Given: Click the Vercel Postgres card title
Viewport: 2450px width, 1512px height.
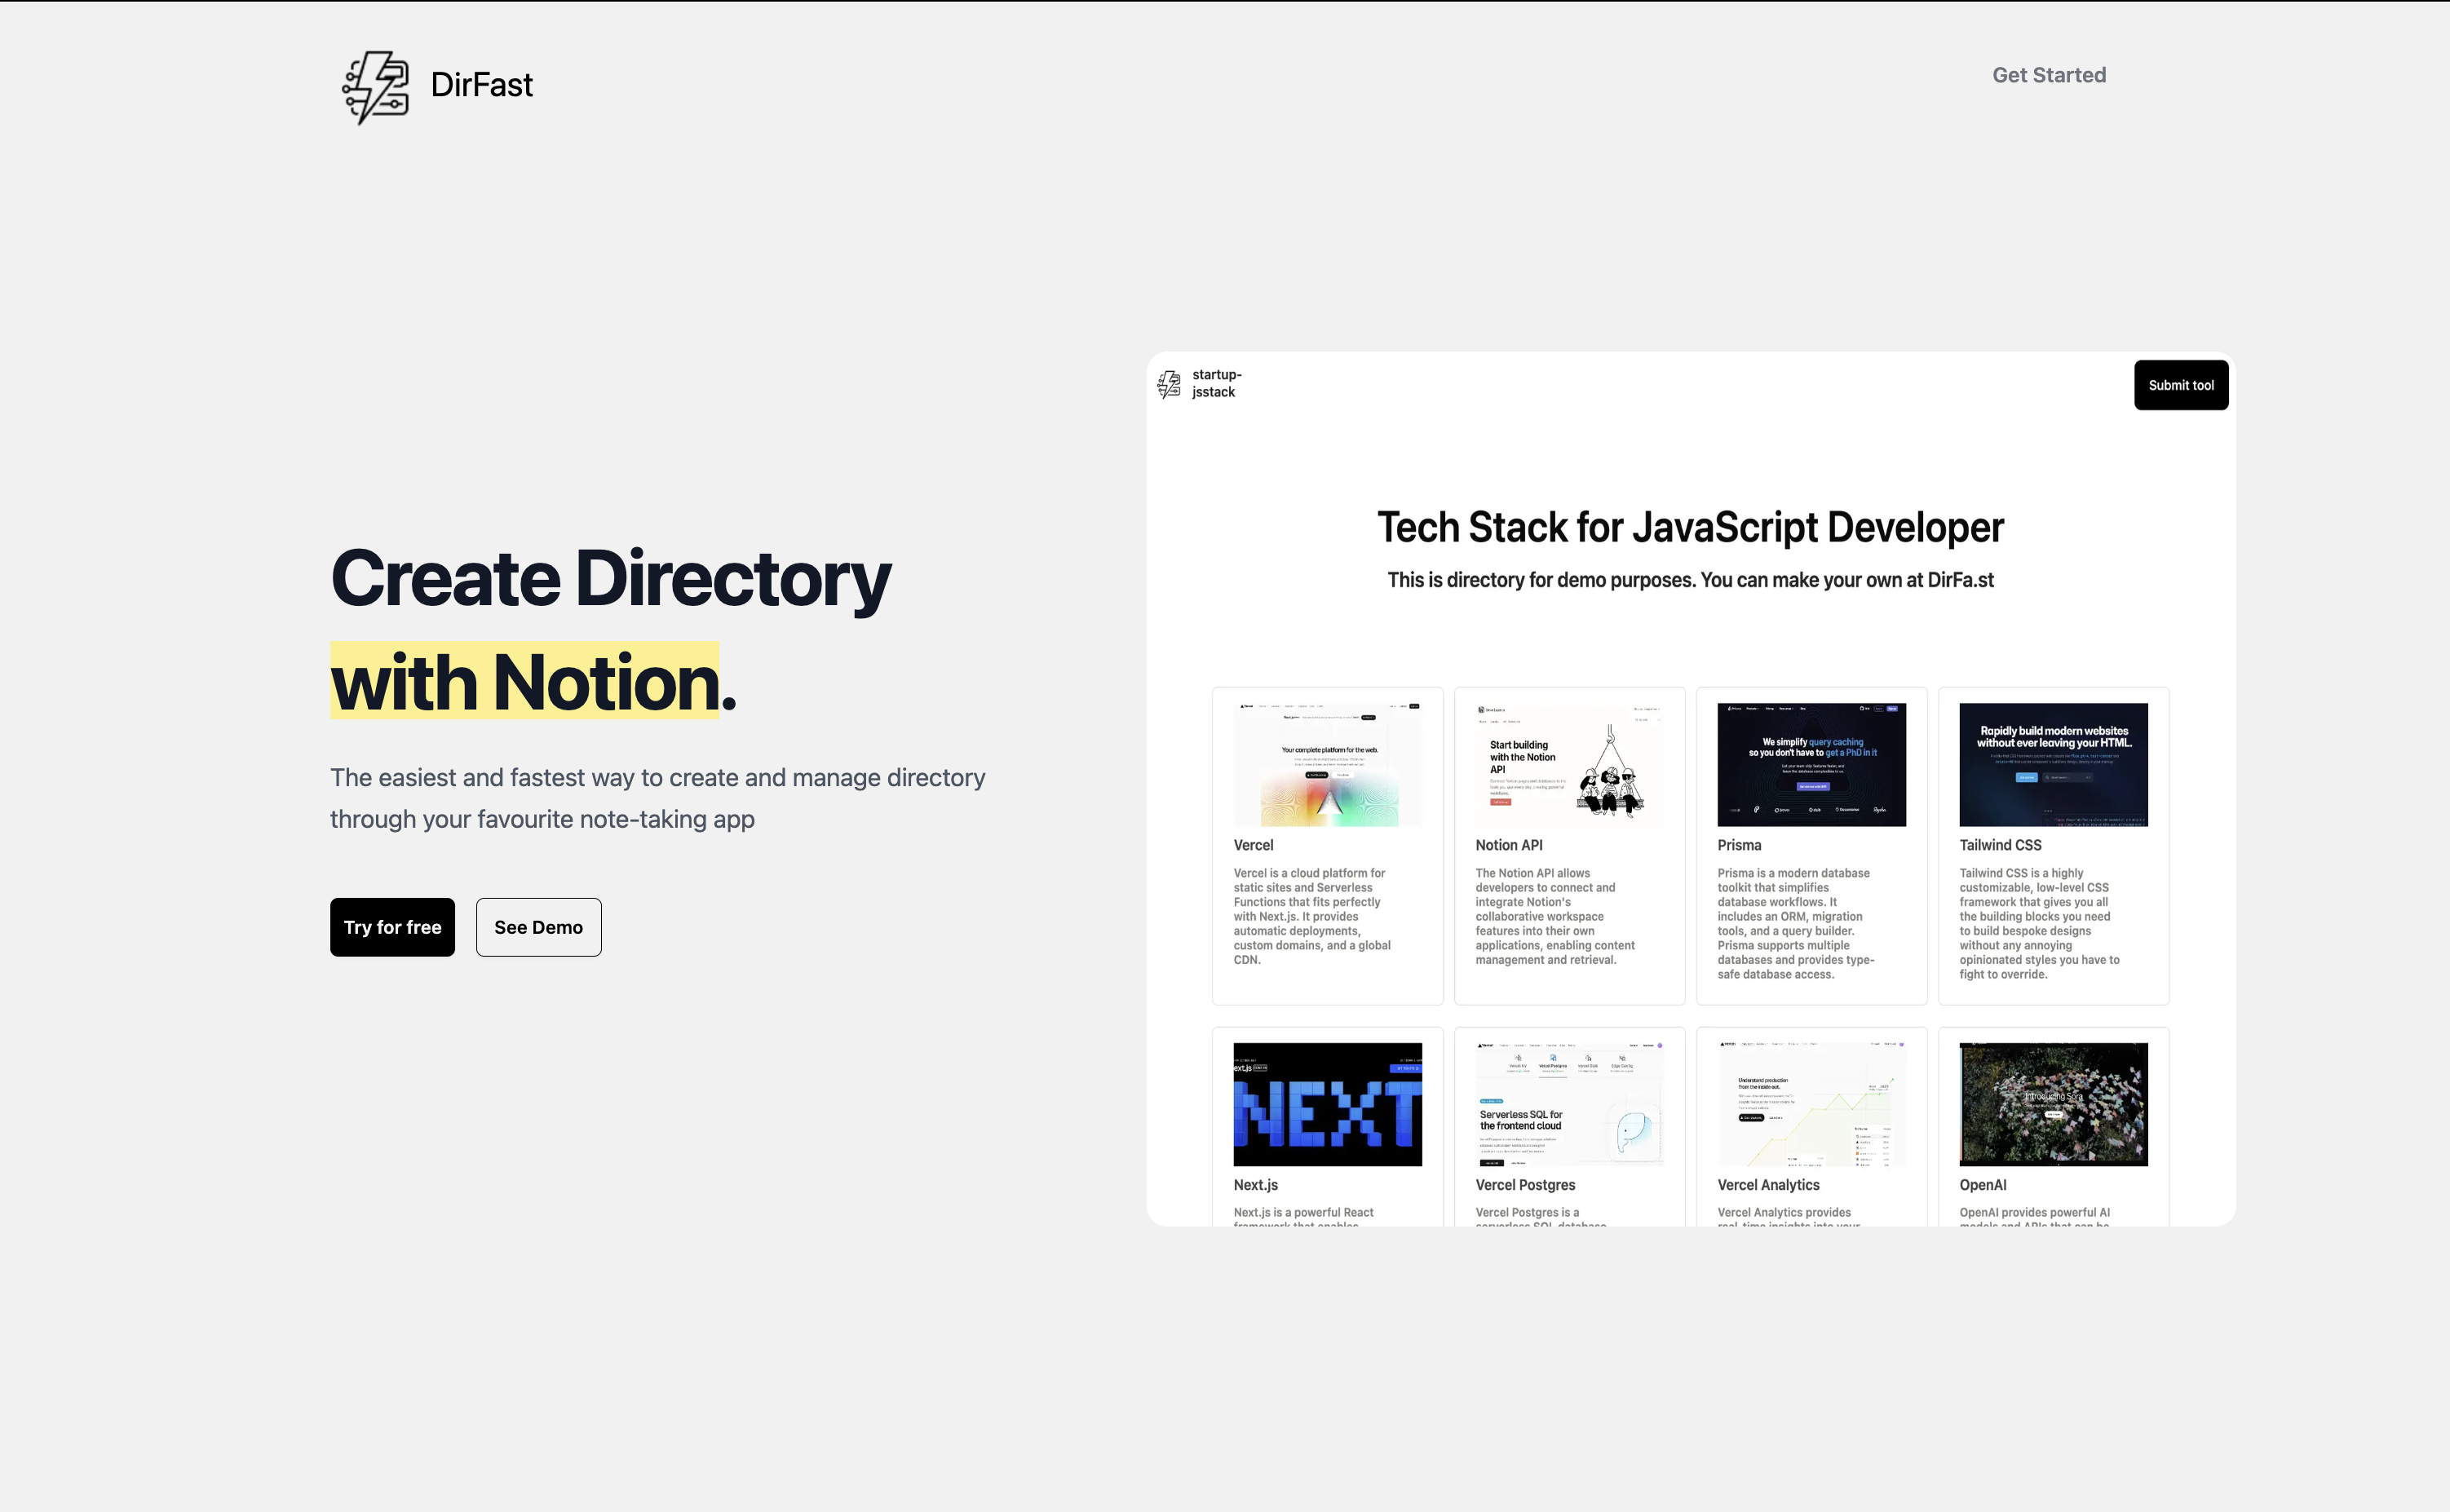Looking at the screenshot, I should [x=1525, y=1185].
